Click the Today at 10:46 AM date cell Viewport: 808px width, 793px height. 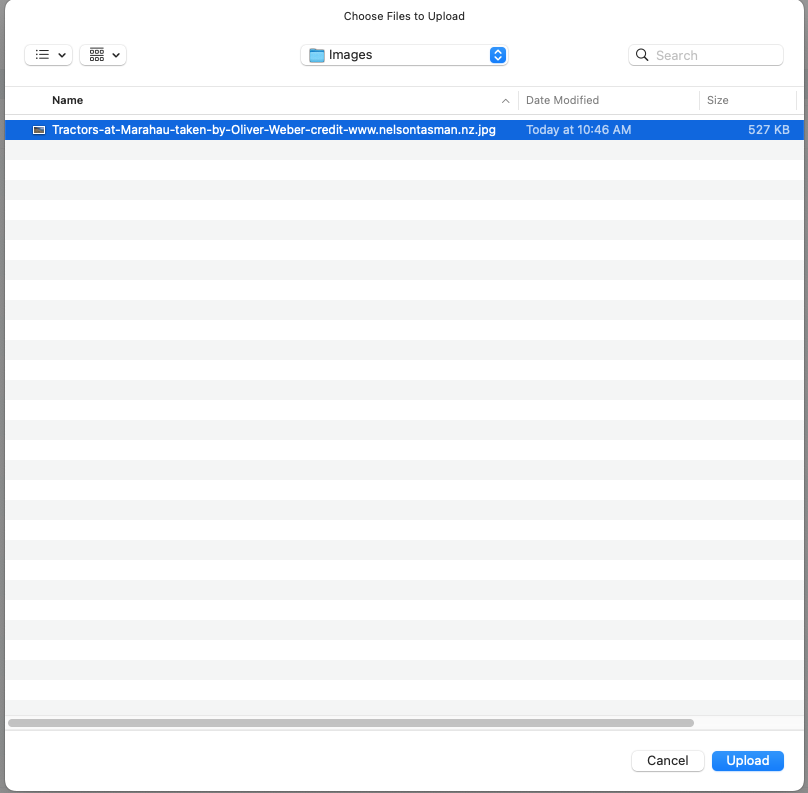click(x=578, y=130)
